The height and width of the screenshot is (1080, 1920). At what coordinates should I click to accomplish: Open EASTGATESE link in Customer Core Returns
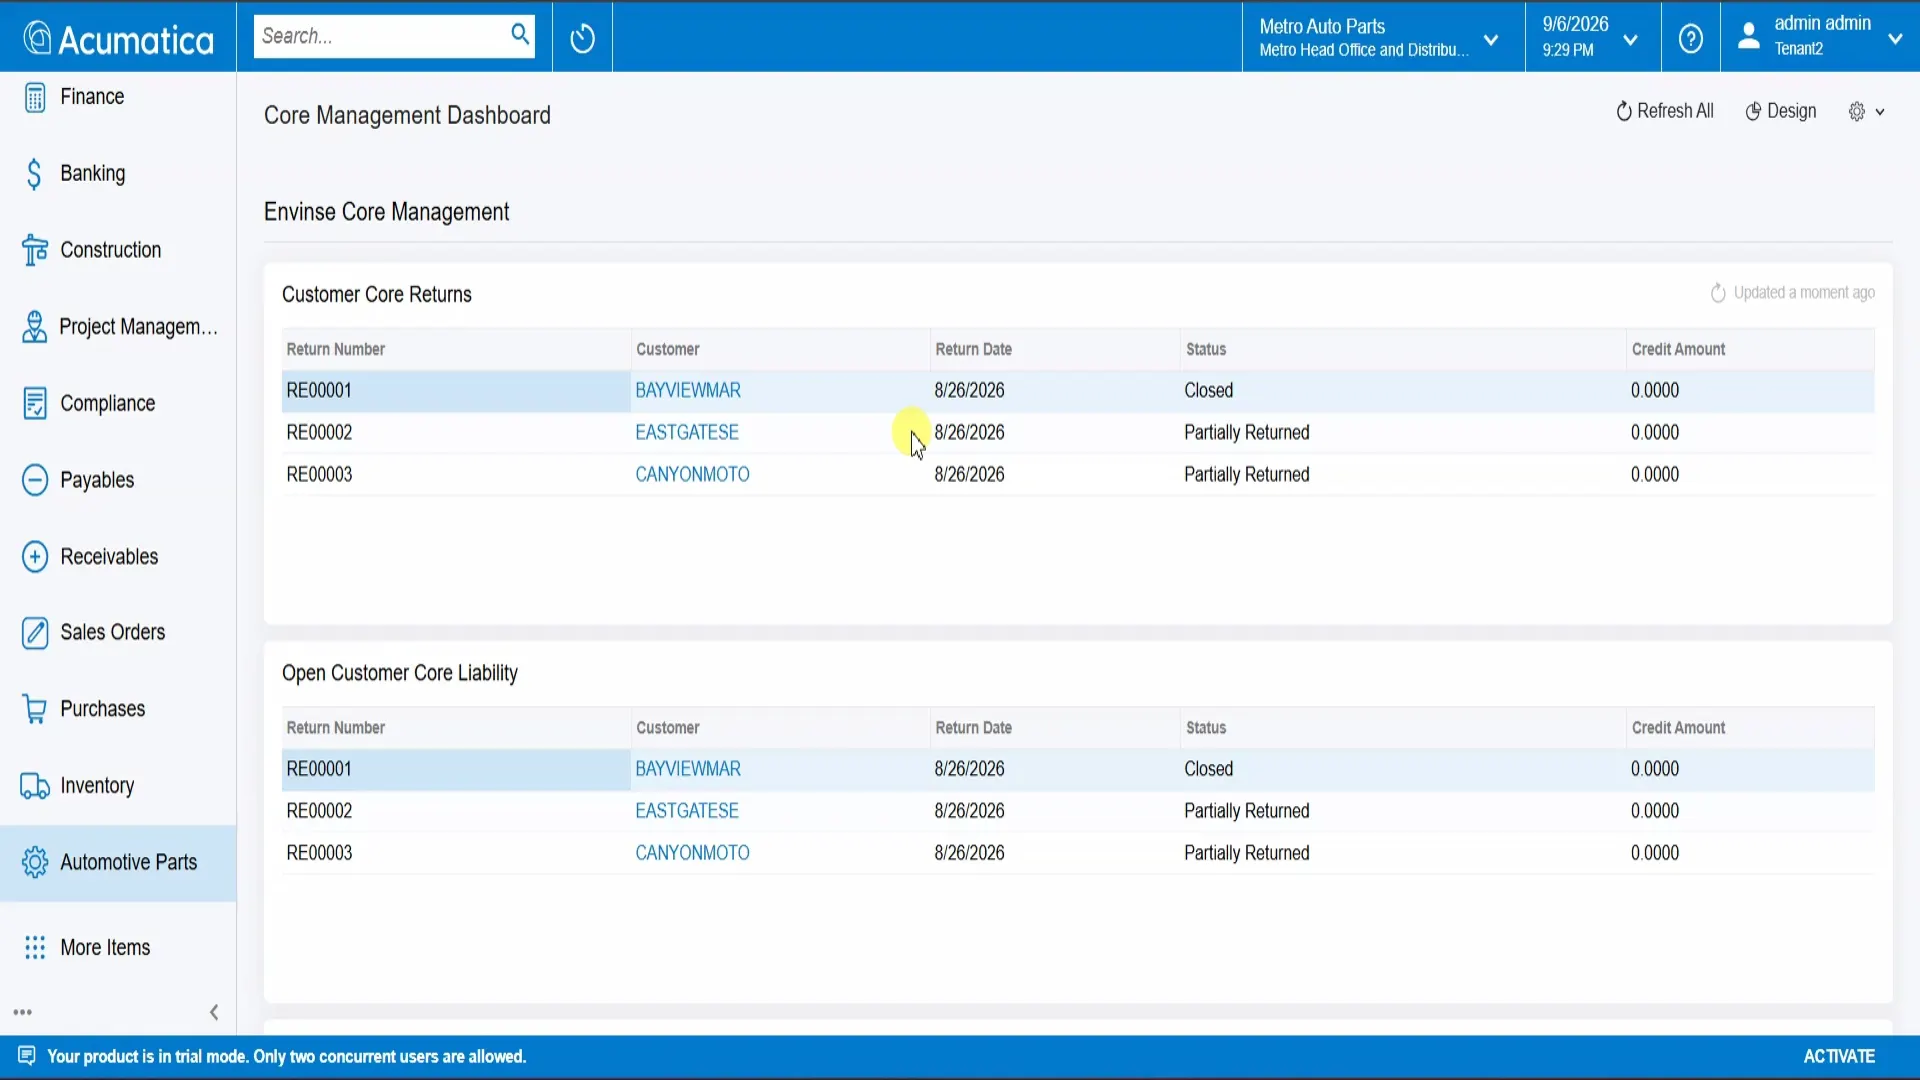pos(687,433)
